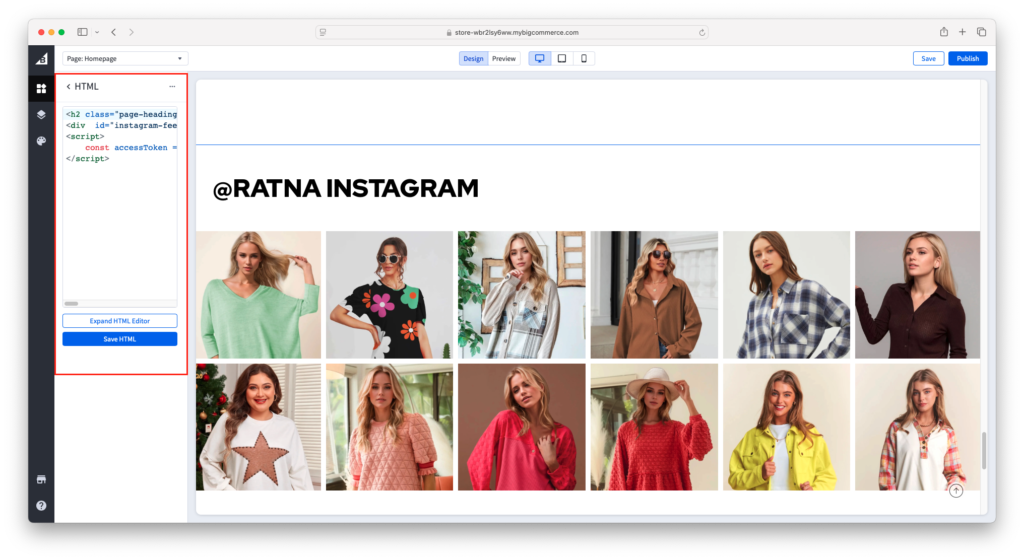Select the yellow jacket photo
This screenshot has width=1024, height=560.
[x=786, y=427]
